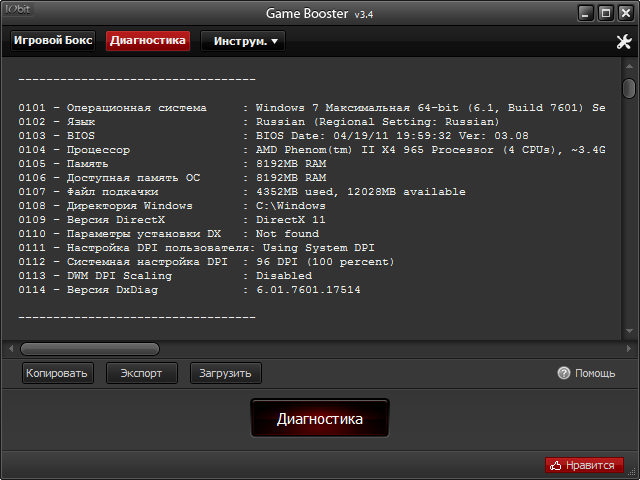
Task: Select the red Диагностика tab
Action: pyautogui.click(x=148, y=41)
